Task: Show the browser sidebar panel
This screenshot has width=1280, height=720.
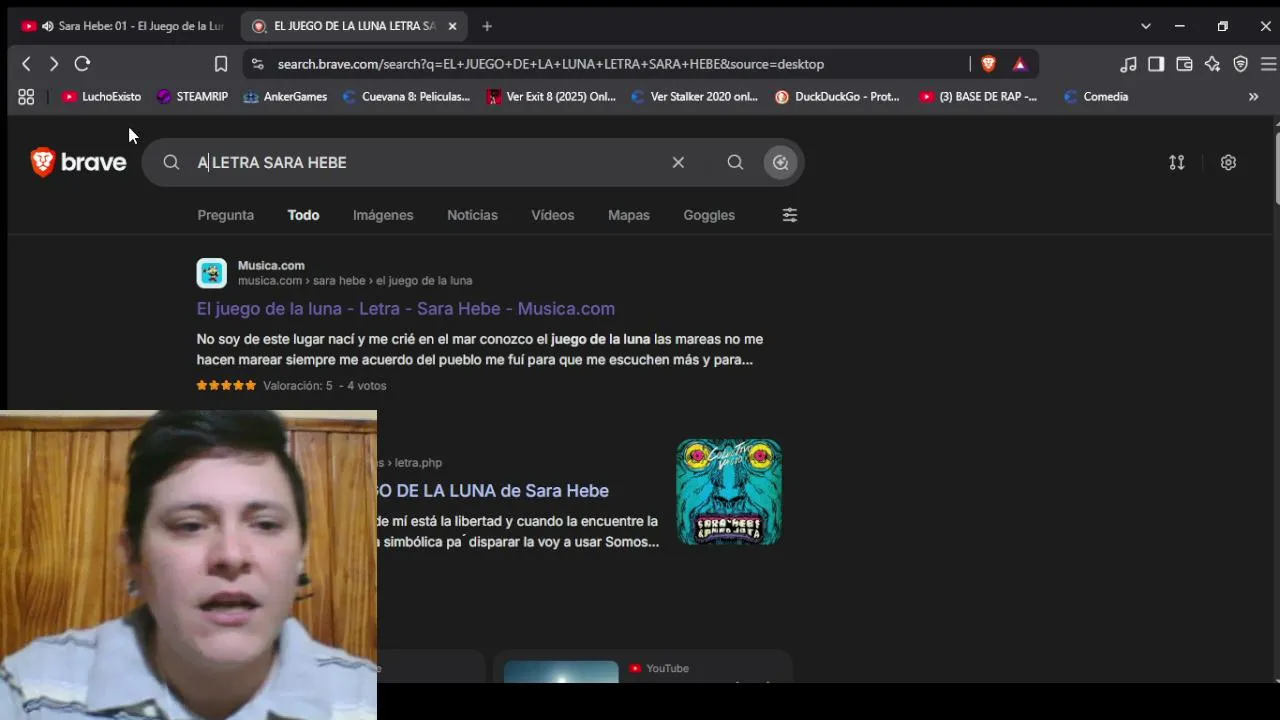Action: tap(1156, 64)
